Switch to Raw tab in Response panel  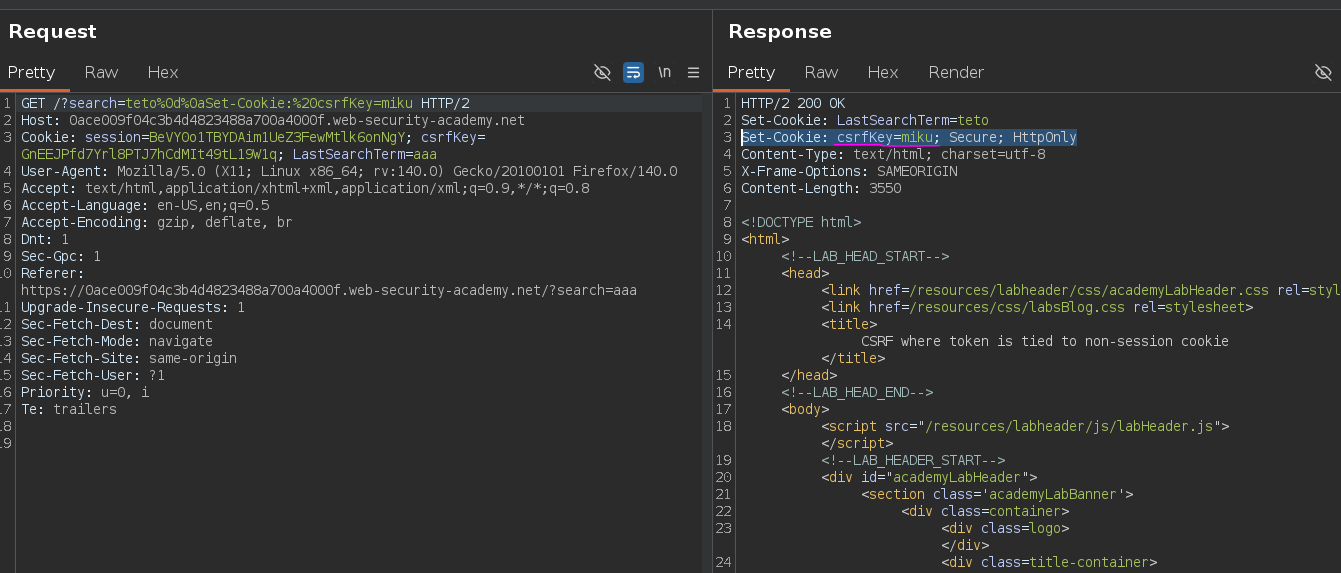tap(821, 72)
